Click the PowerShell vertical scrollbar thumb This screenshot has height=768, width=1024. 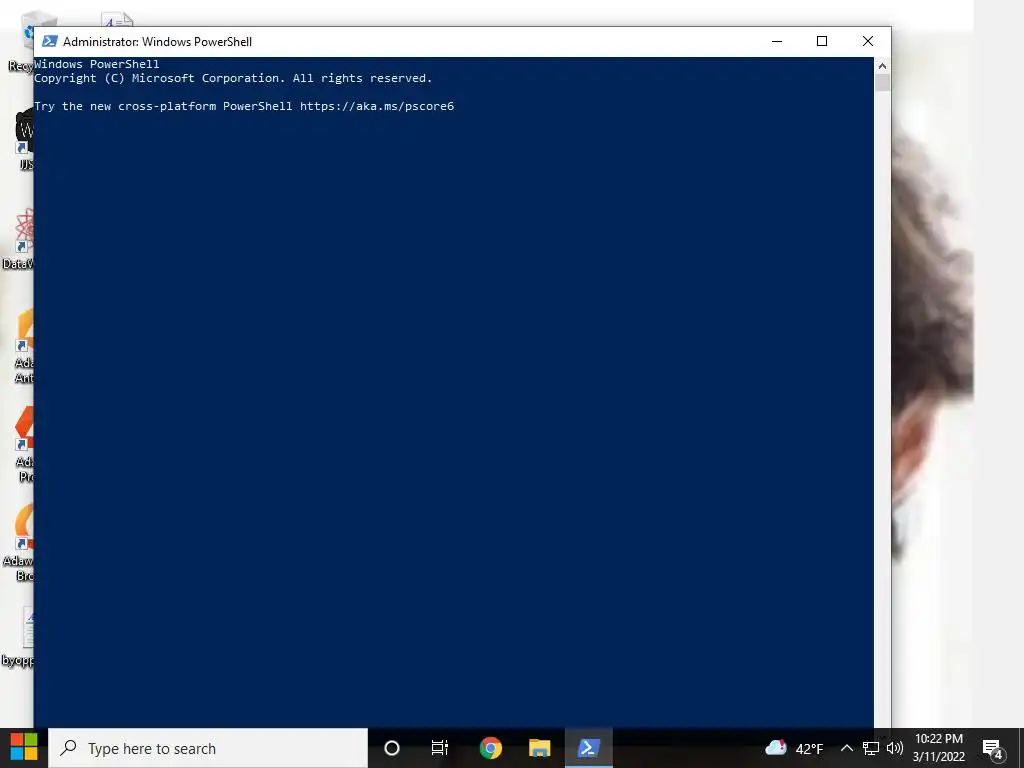click(882, 82)
